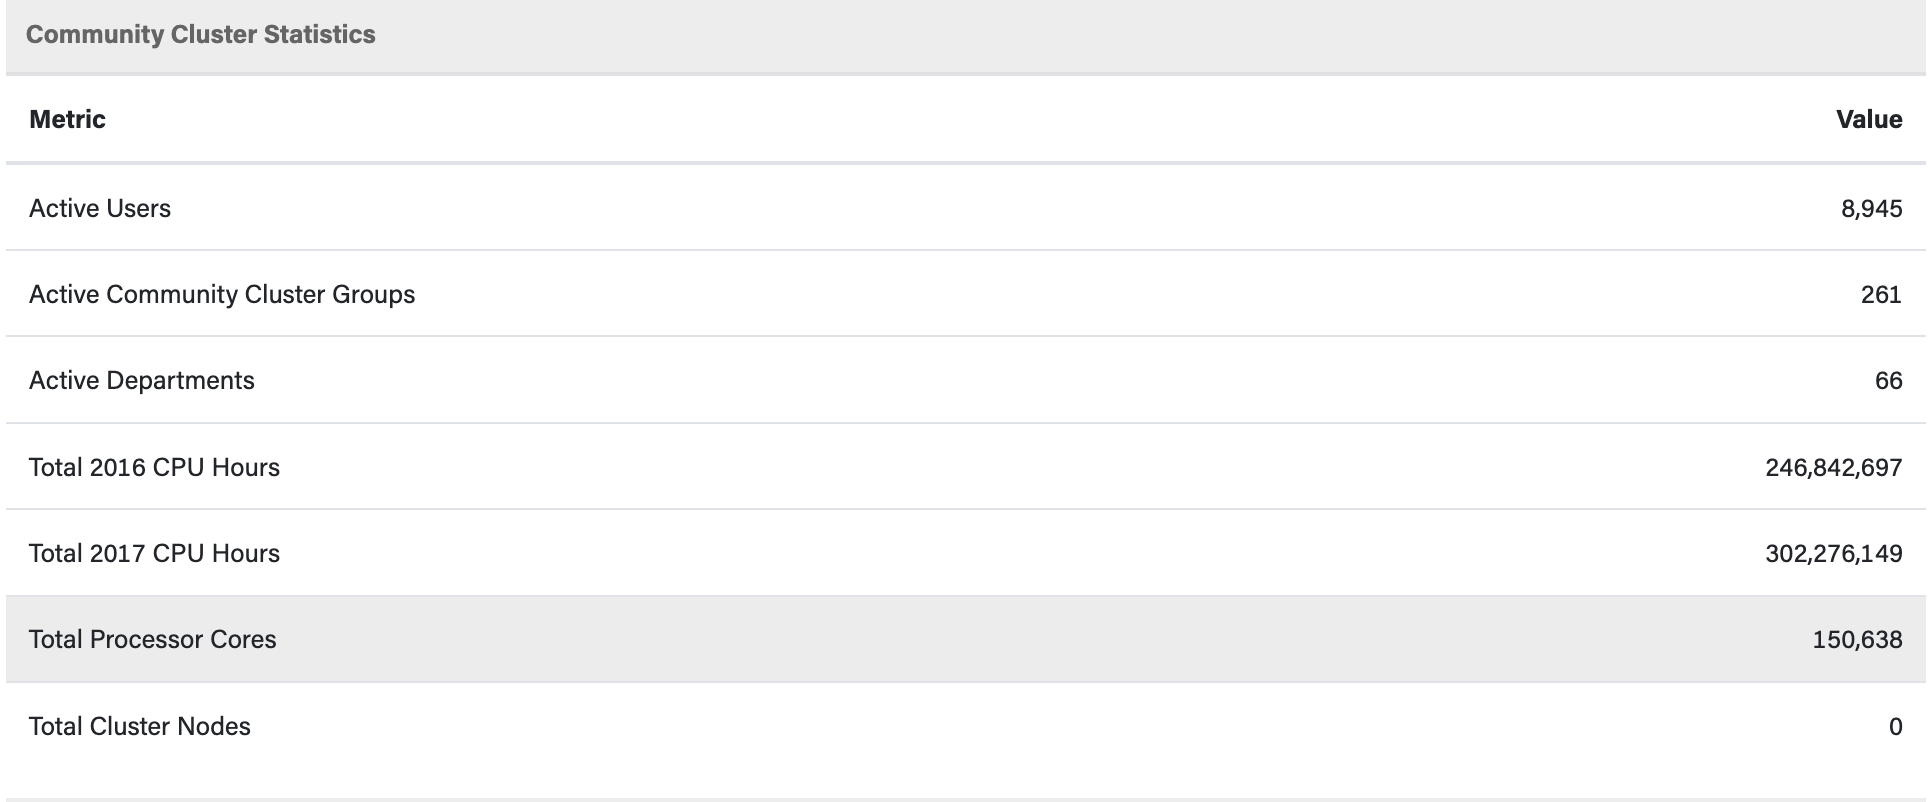The image size is (1932, 802).
Task: Click the Community Cluster Statistics header
Action: (201, 34)
